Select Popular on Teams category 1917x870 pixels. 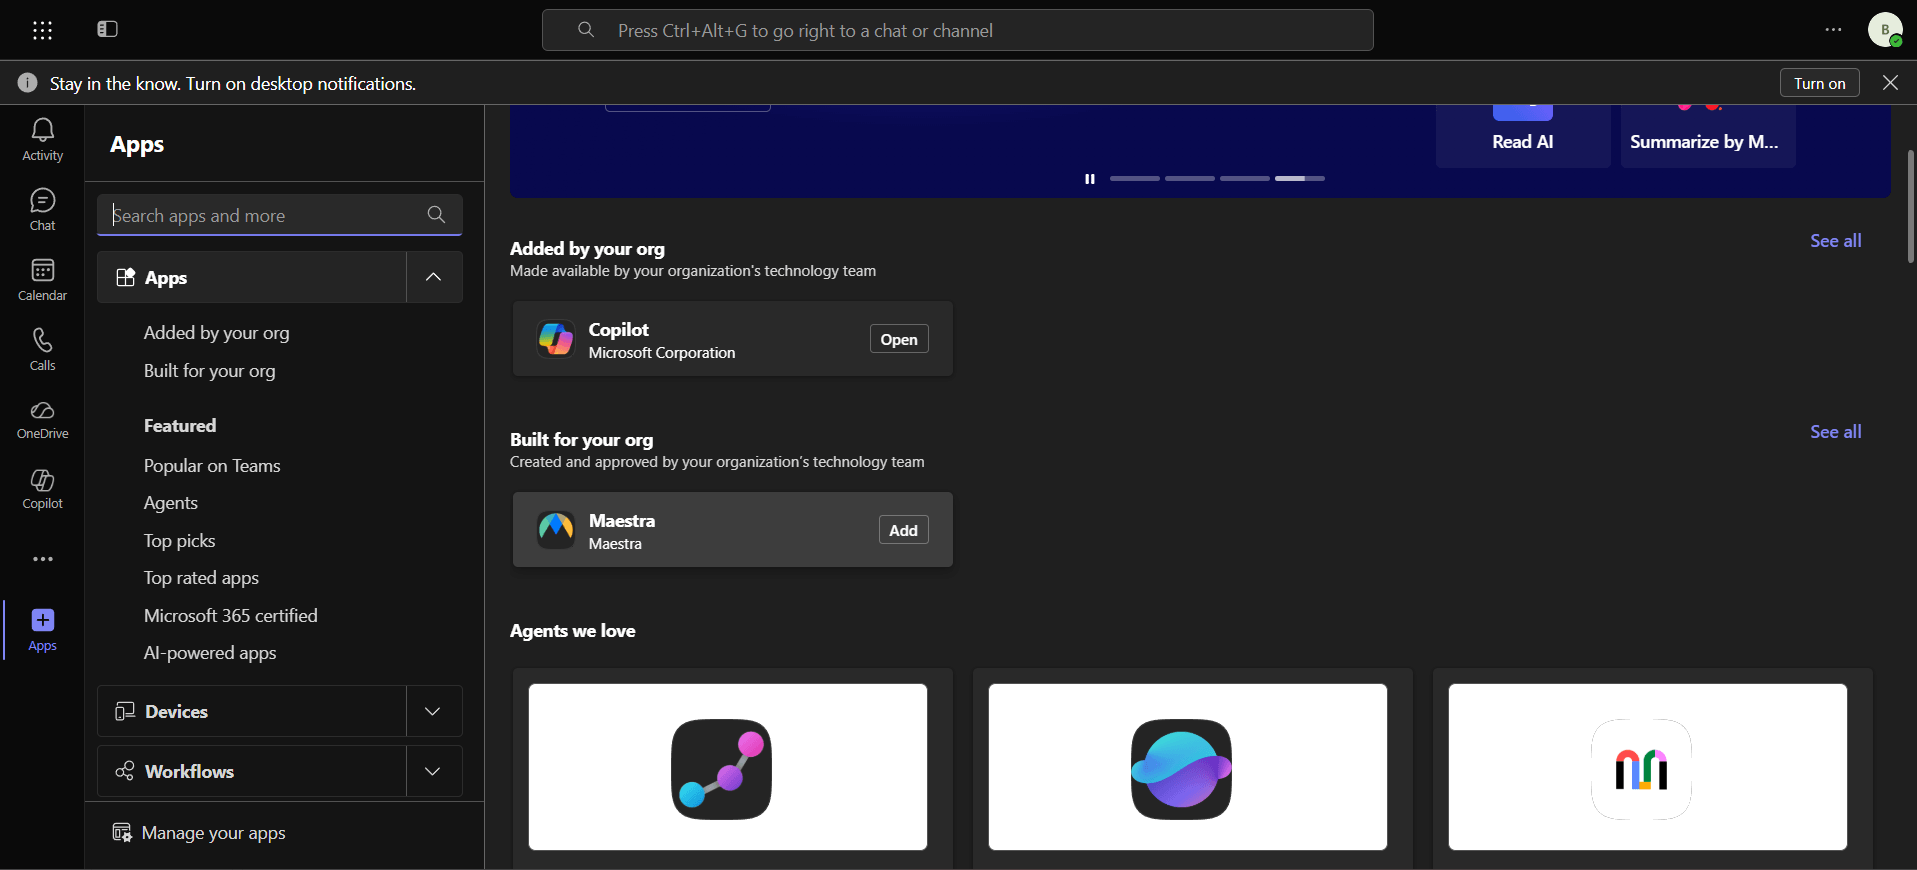click(x=212, y=466)
